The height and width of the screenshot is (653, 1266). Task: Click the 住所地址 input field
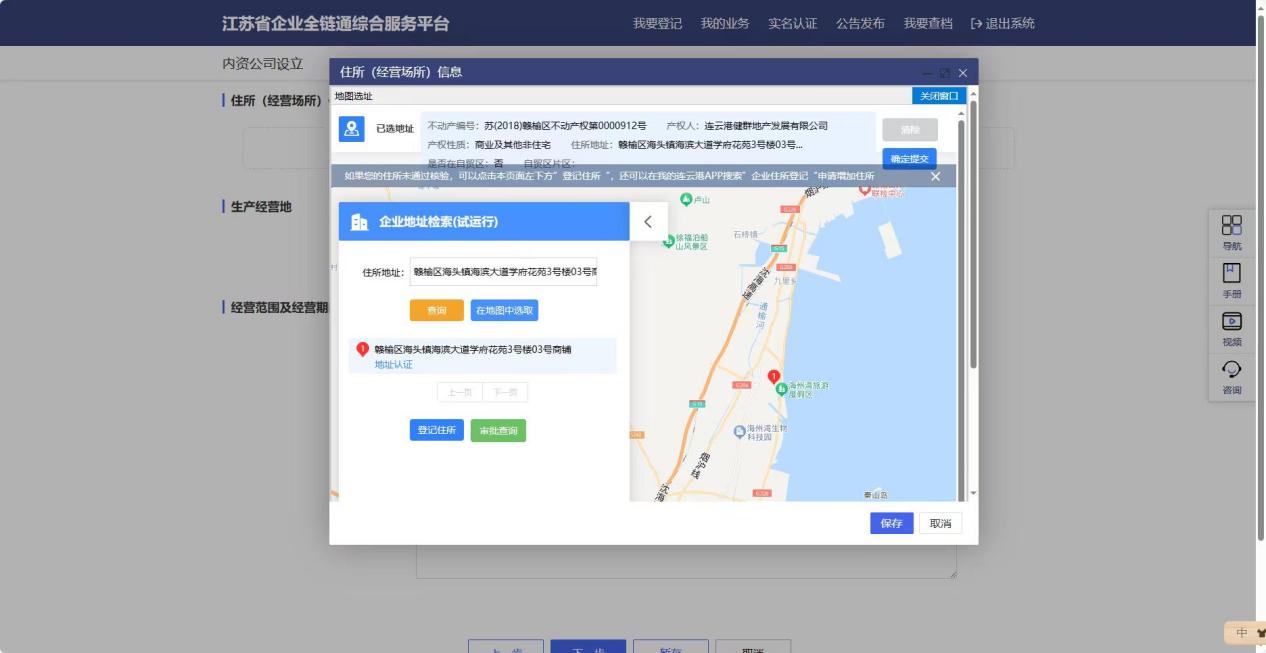pyautogui.click(x=503, y=272)
